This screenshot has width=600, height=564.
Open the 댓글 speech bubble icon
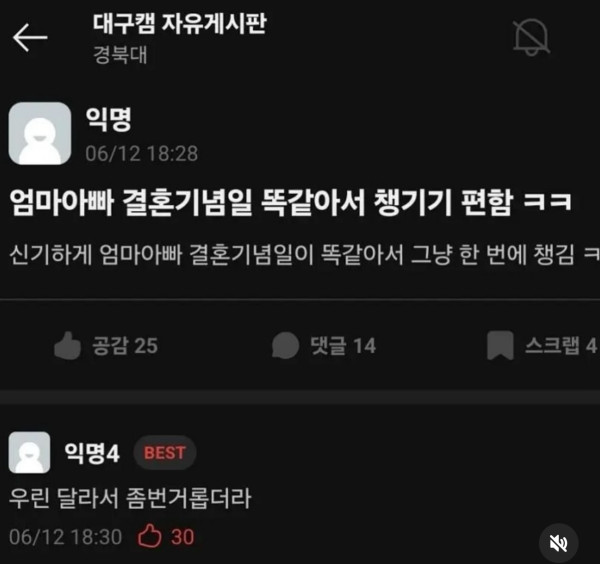point(285,346)
